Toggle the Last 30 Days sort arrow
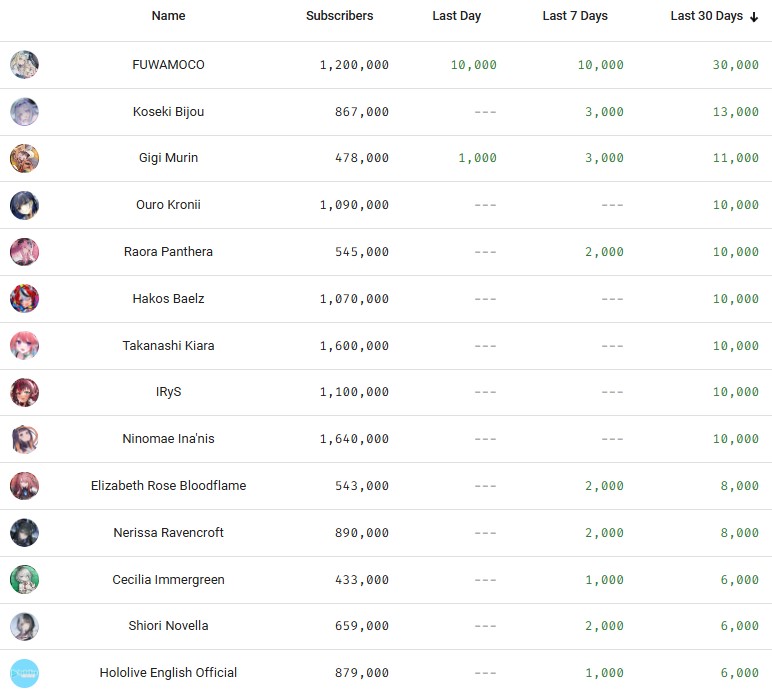Image resolution: width=772 pixels, height=691 pixels. 754,17
